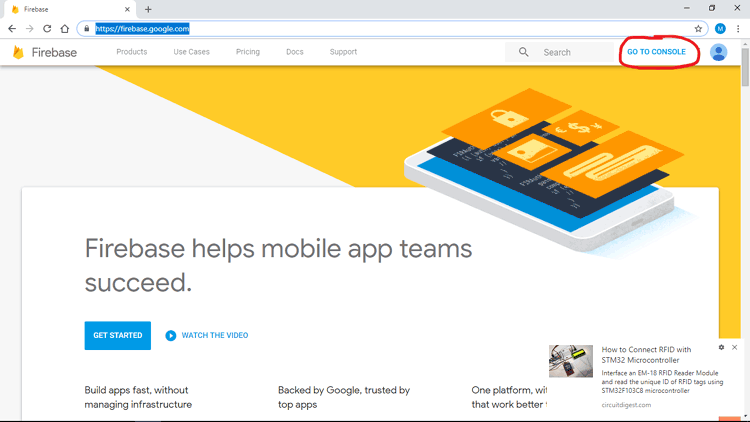Open the Support page
This screenshot has height=422, width=750.
coord(343,52)
